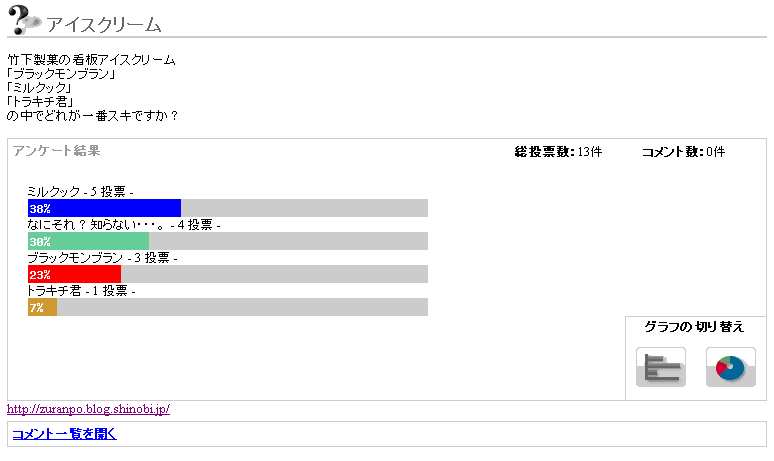
Task: Click the red ブラックモンブラン 23% bar
Action: [74, 274]
